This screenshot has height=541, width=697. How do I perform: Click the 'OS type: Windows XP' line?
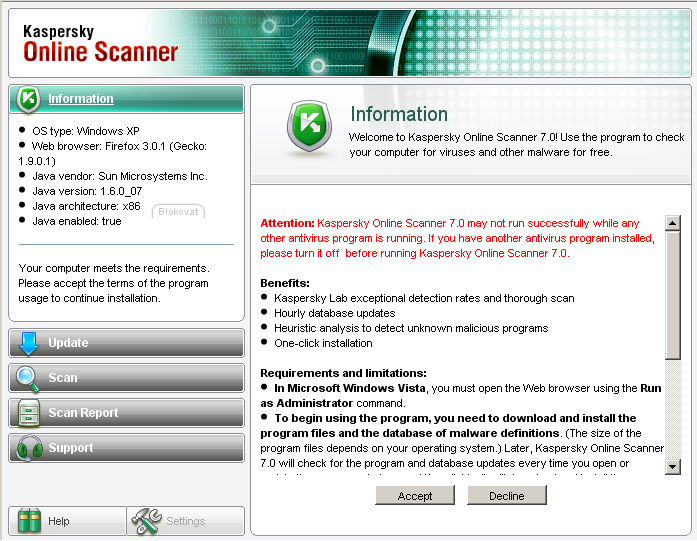pos(85,131)
